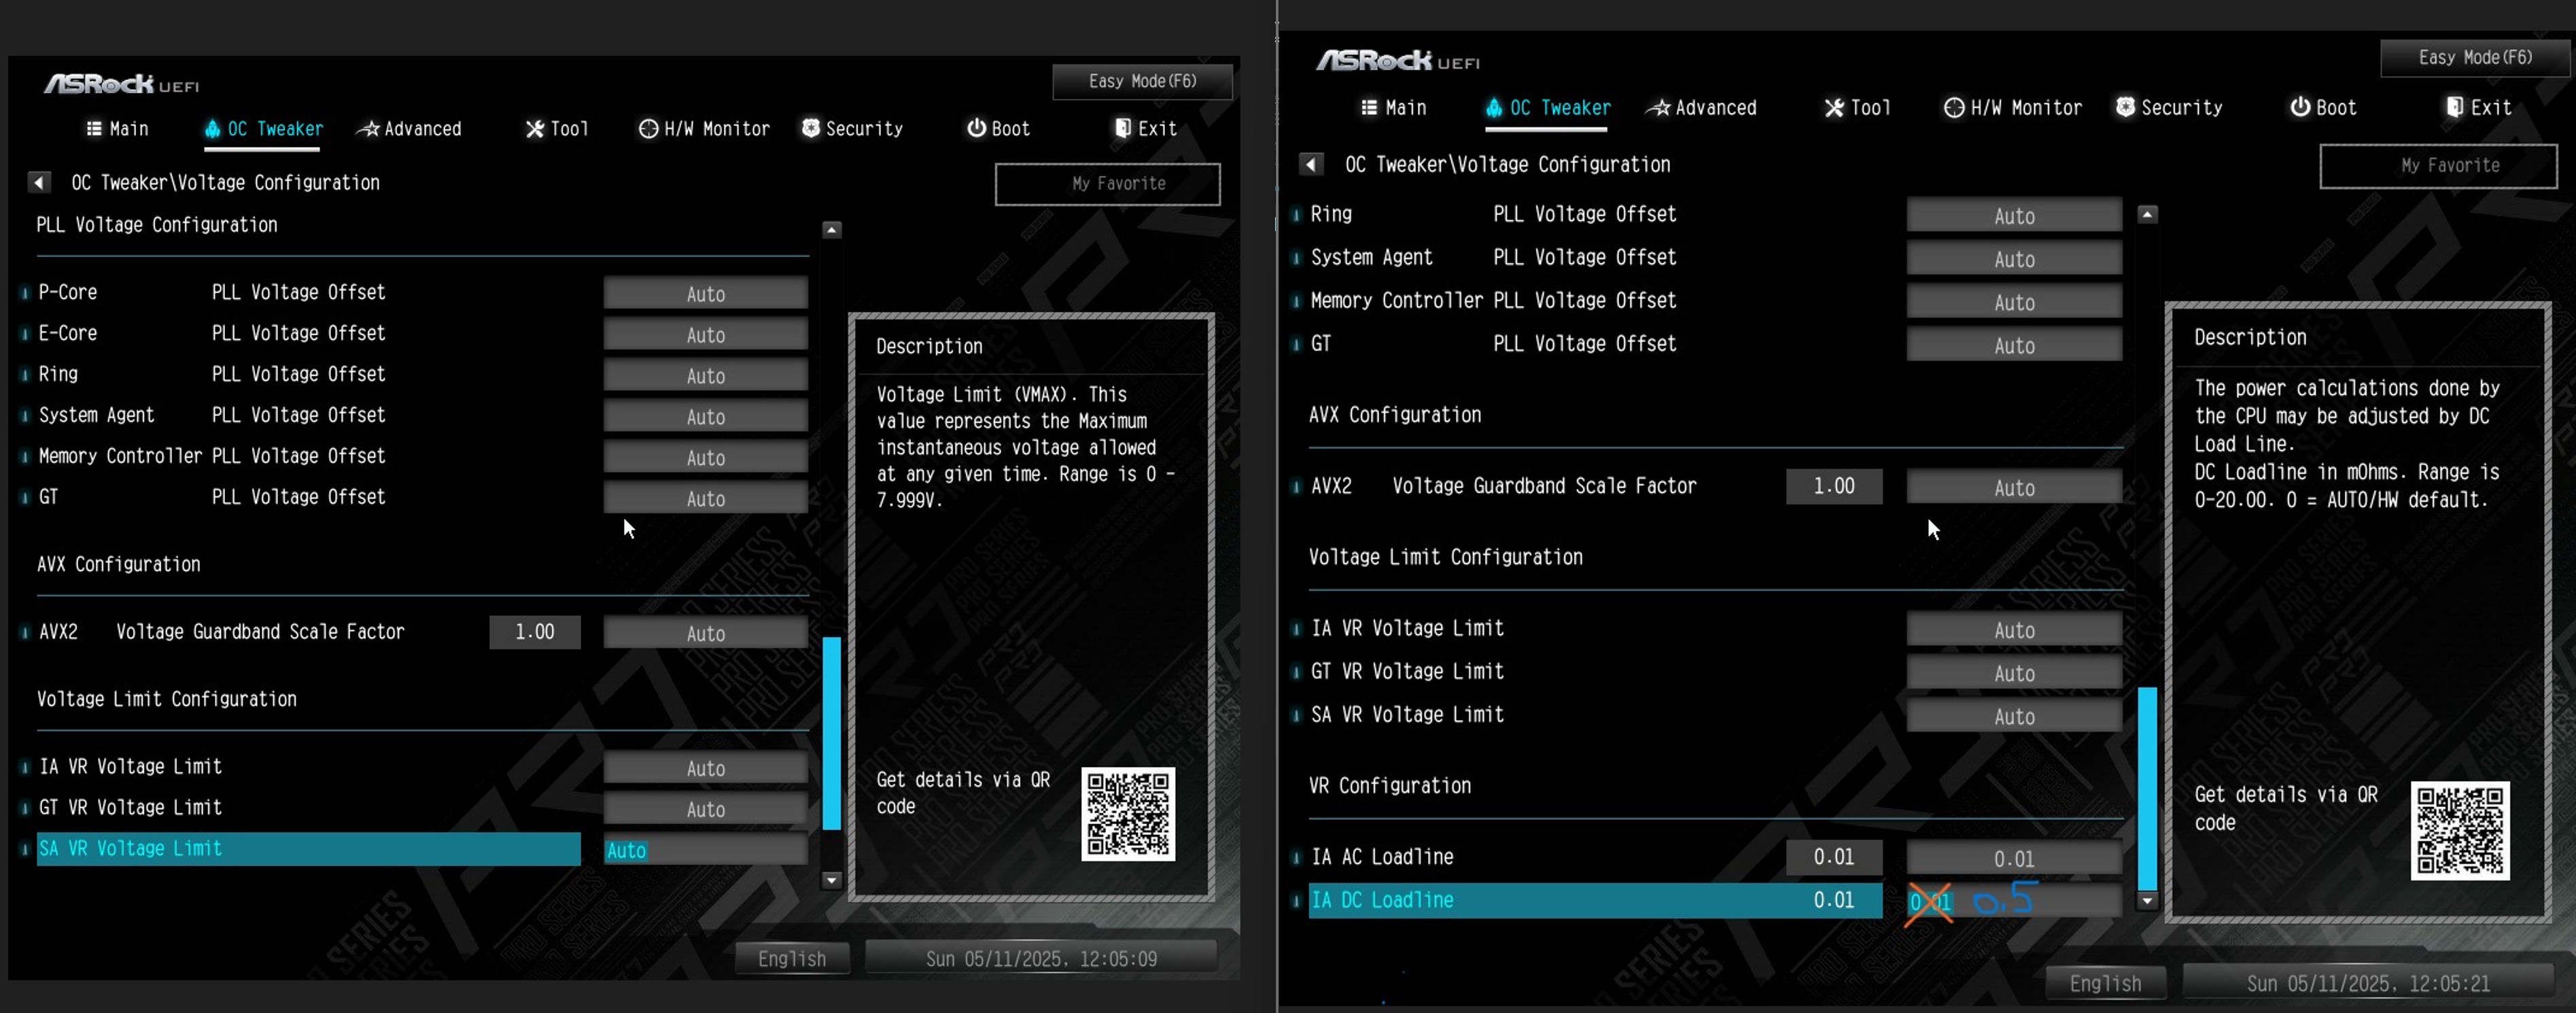Click scroll down arrow in right window list
This screenshot has height=1013, width=2576.
pyautogui.click(x=2147, y=901)
